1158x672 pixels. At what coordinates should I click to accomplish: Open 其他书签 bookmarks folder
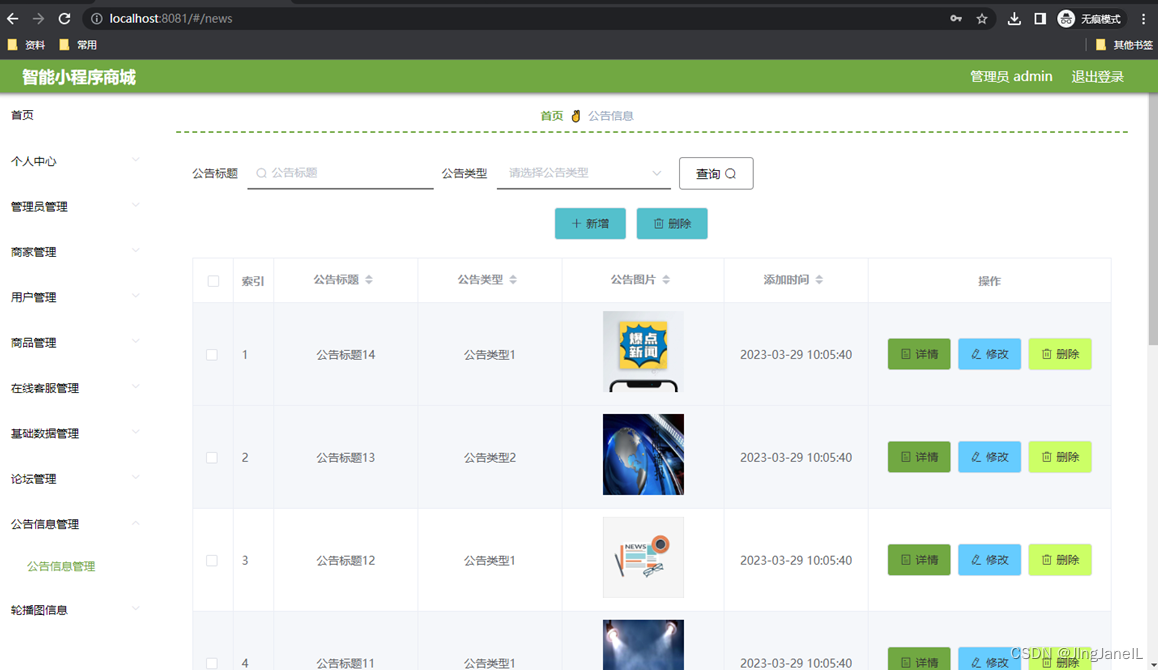(x=1124, y=45)
